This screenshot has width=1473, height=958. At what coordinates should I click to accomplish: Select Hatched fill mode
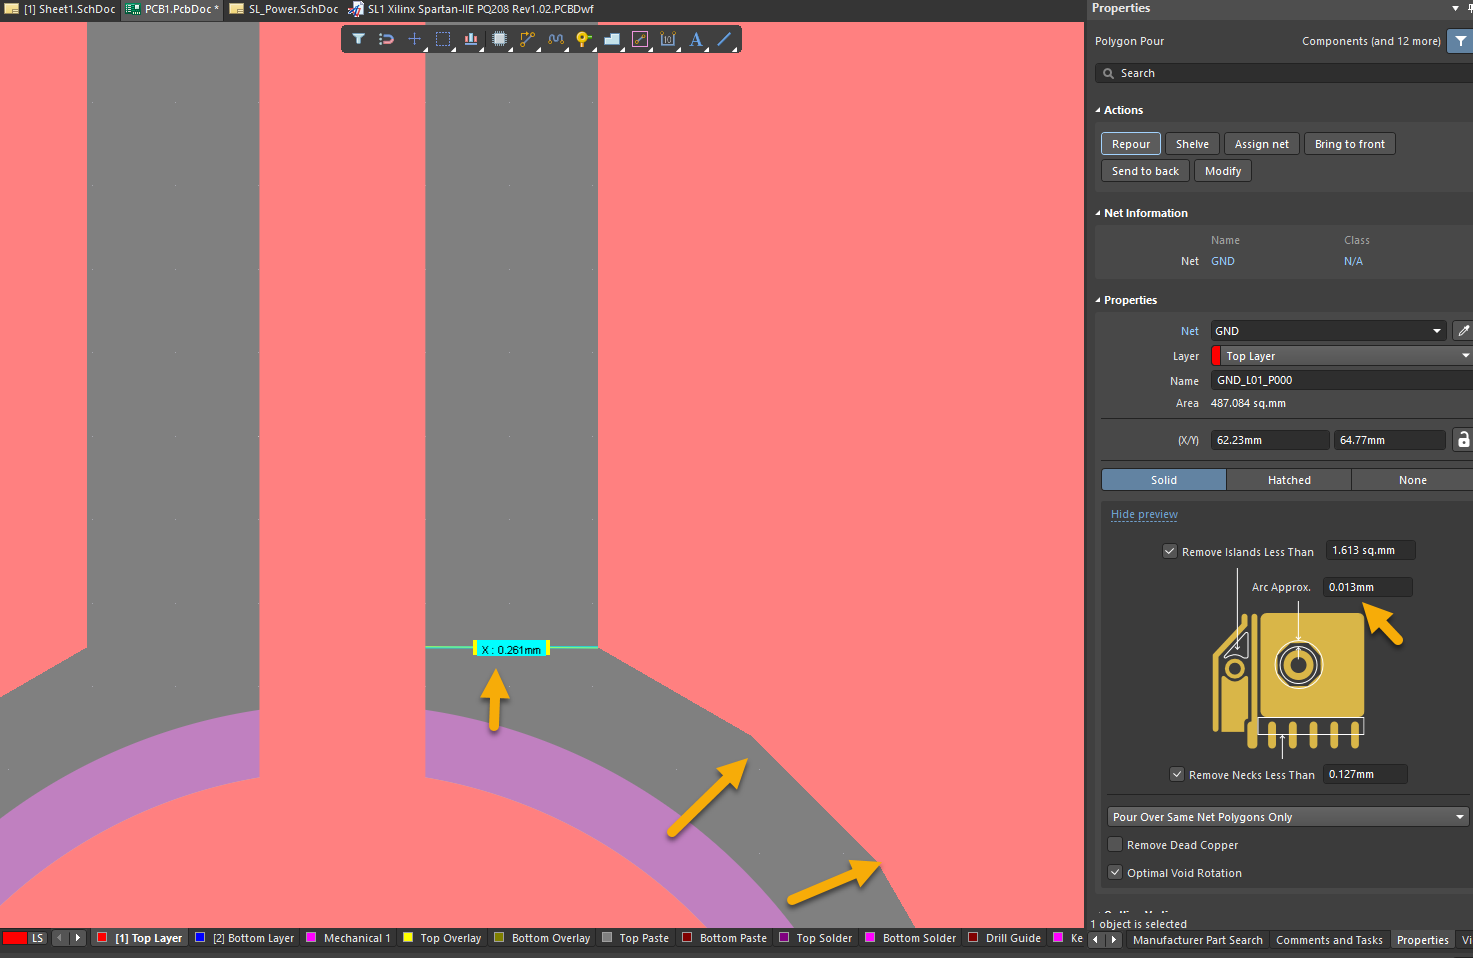coord(1289,480)
